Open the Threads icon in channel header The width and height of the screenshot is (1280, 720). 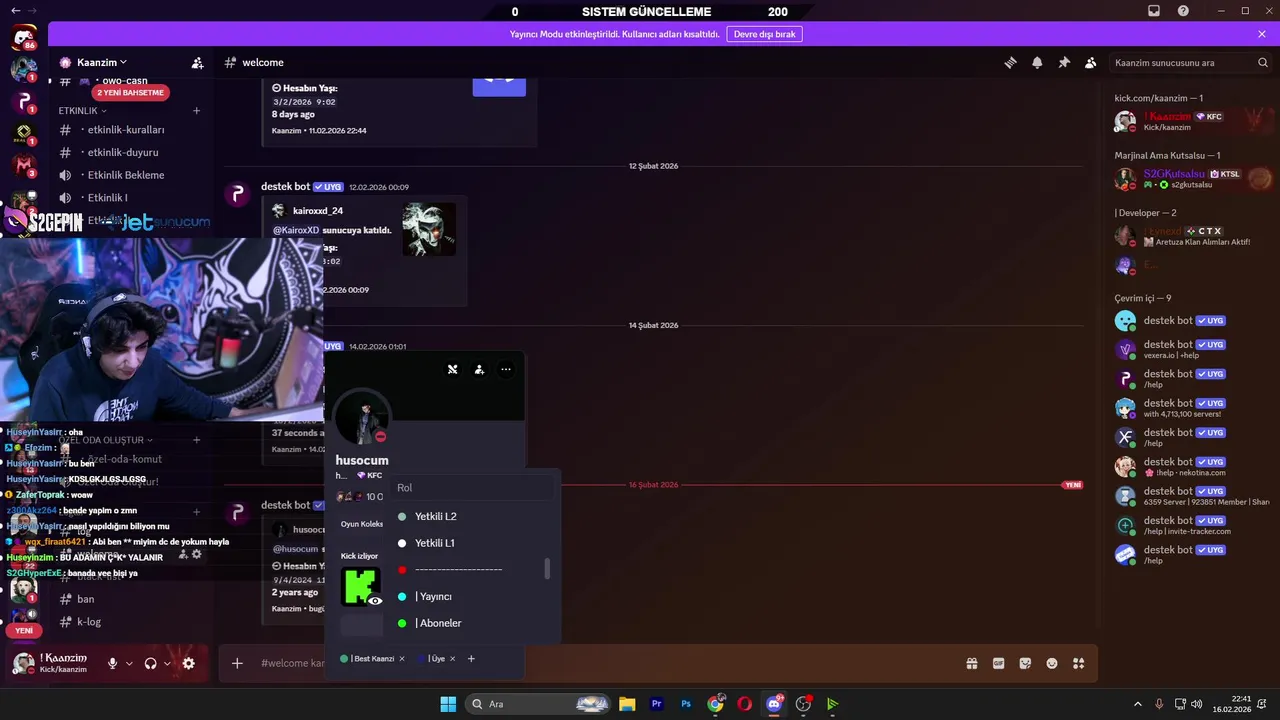coord(1010,62)
